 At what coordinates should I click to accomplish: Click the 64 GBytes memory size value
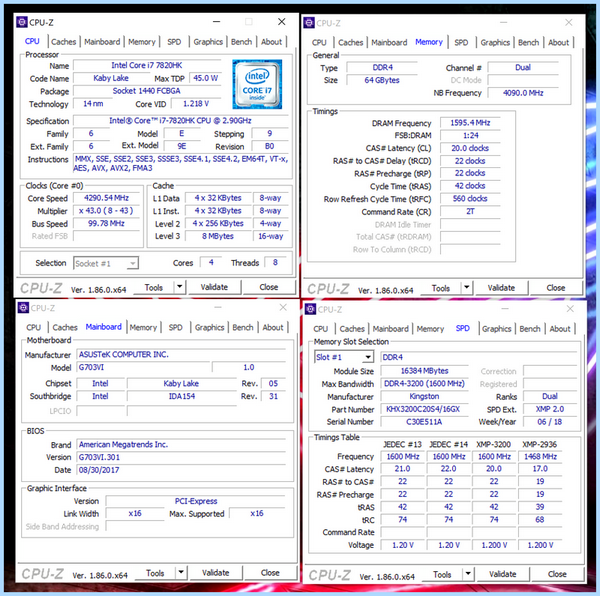pyautogui.click(x=382, y=80)
